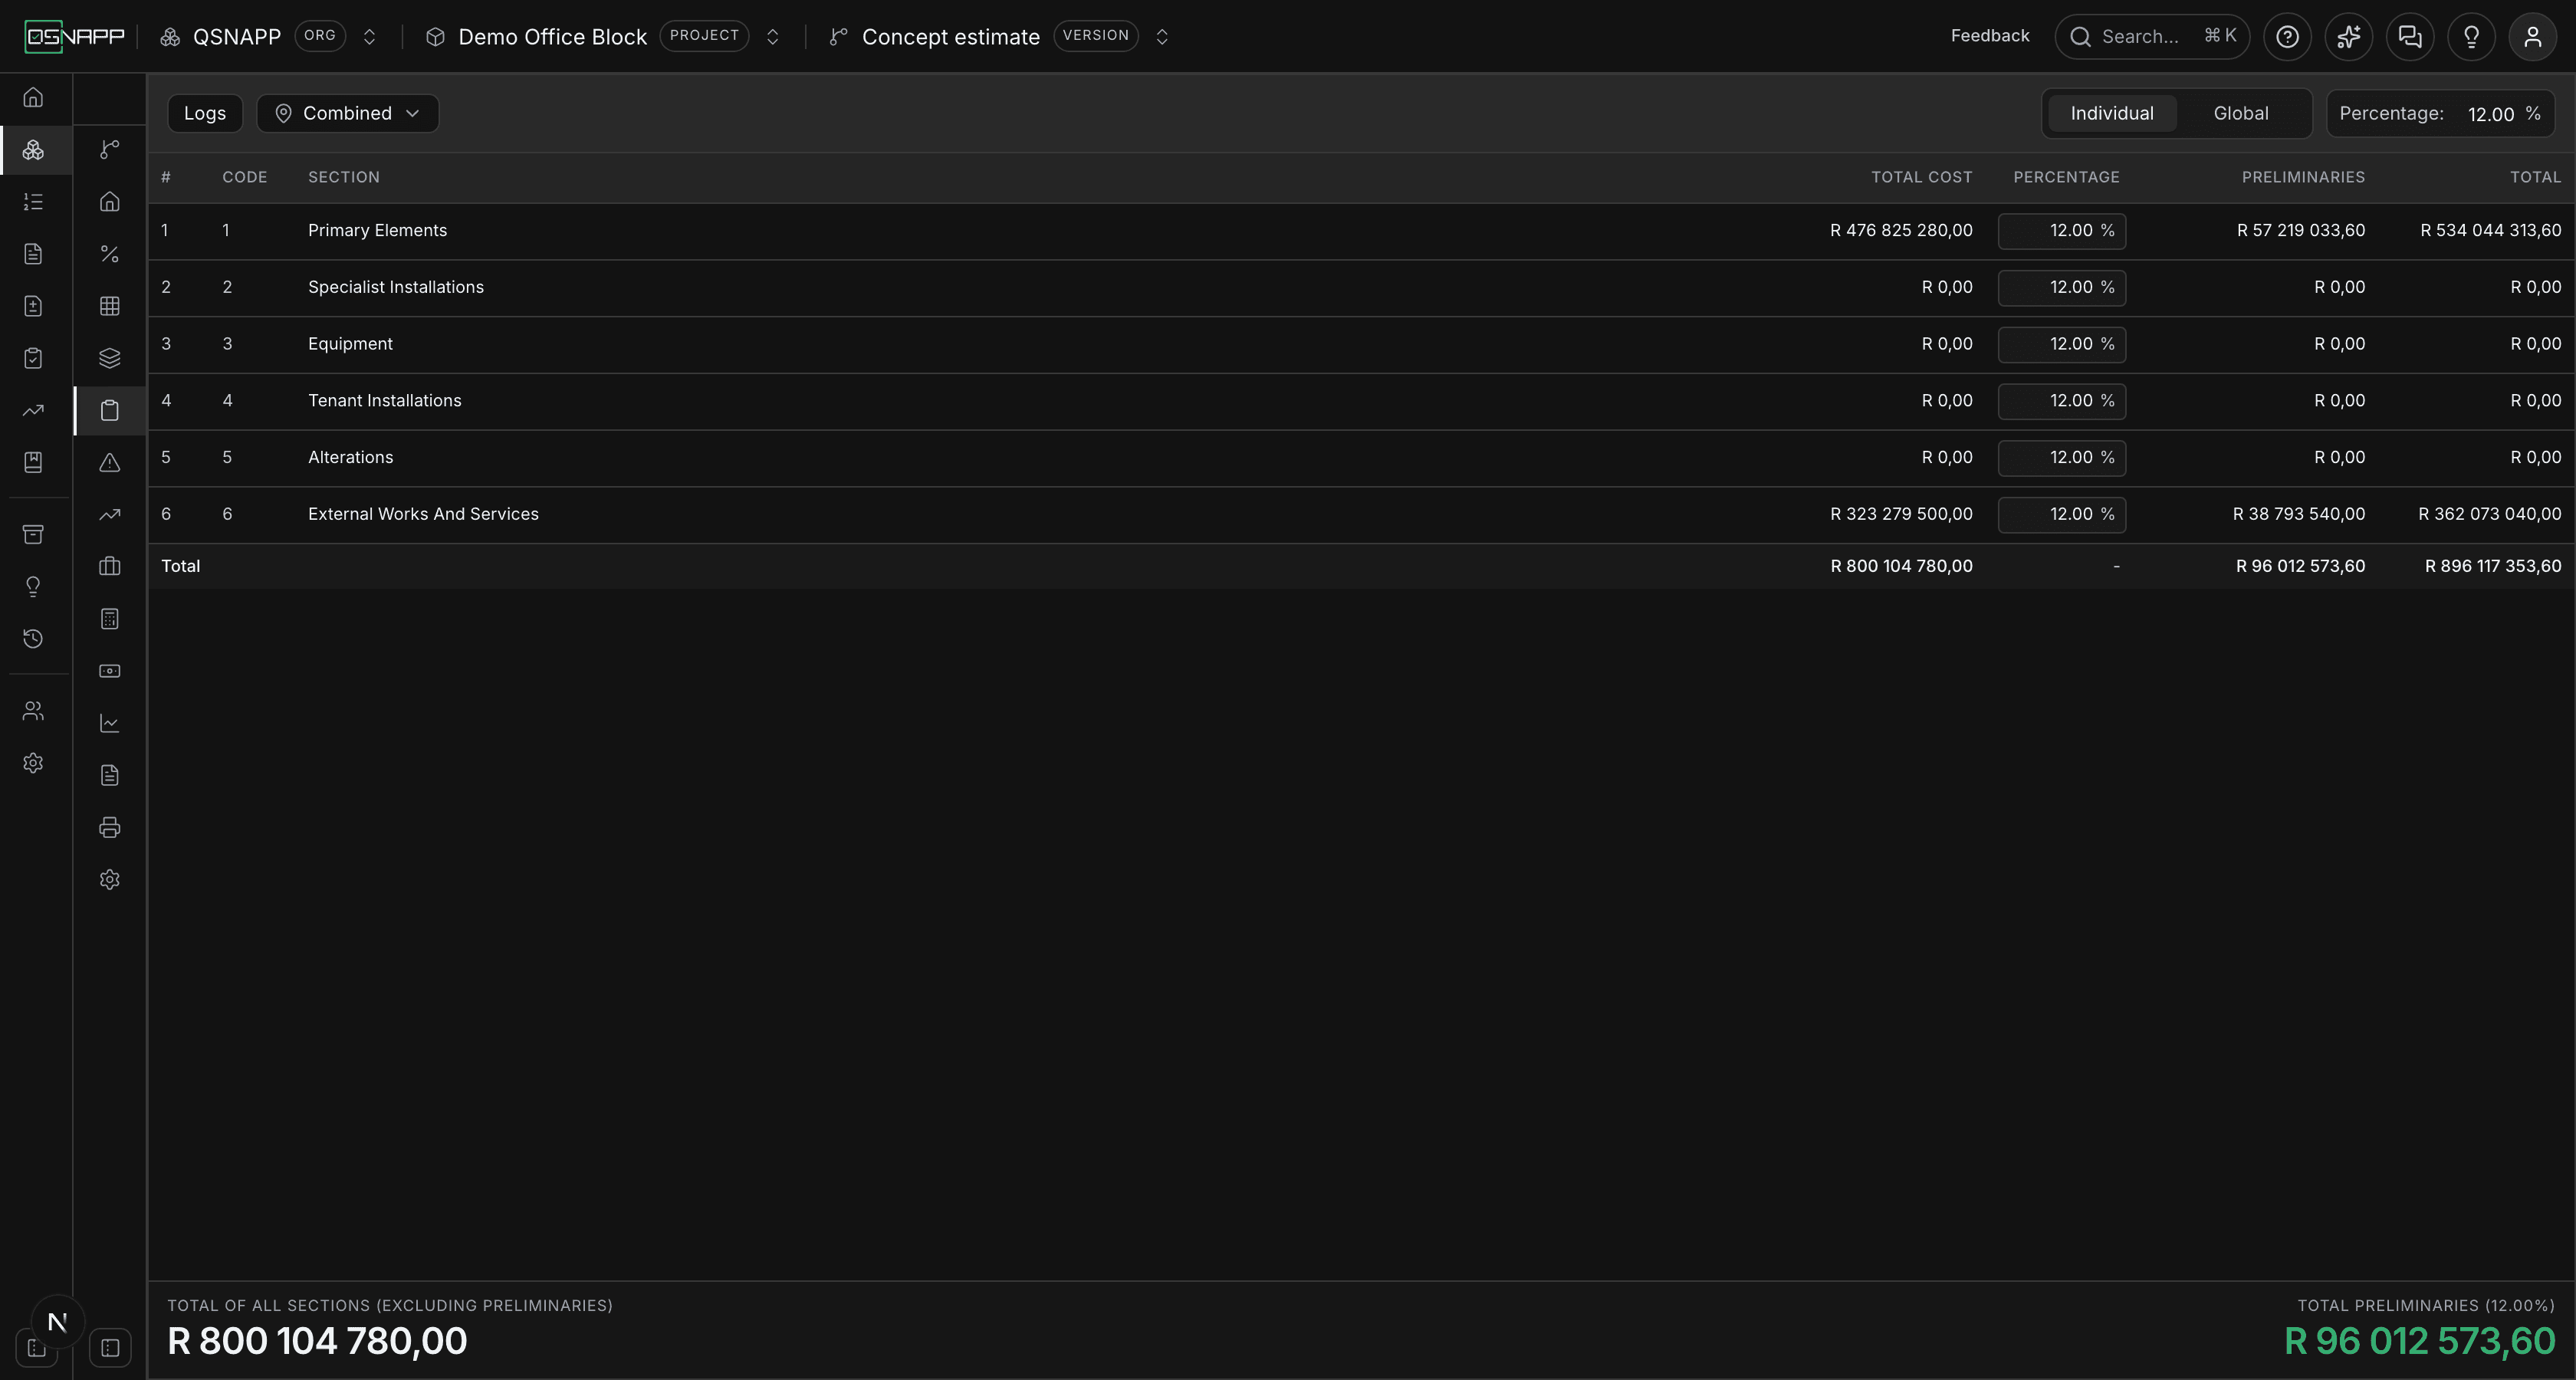Open the people users icon in main sidebar
The image size is (2576, 1380).
[x=33, y=711]
